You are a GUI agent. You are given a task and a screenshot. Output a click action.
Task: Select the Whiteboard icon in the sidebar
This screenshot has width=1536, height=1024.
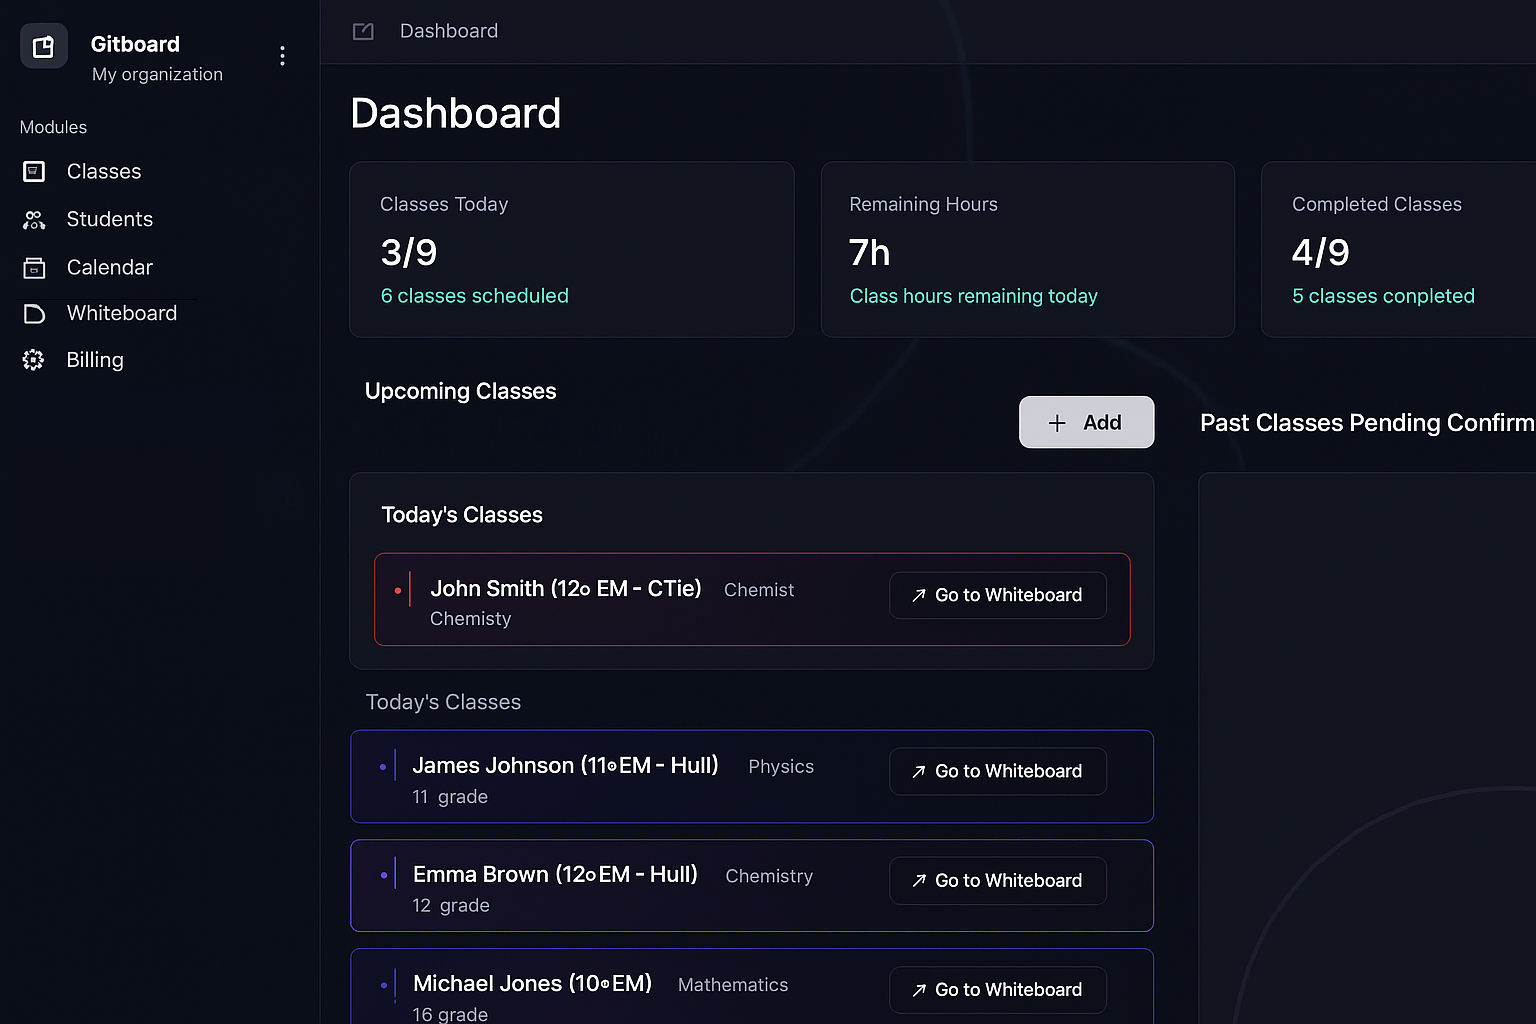pos(33,313)
